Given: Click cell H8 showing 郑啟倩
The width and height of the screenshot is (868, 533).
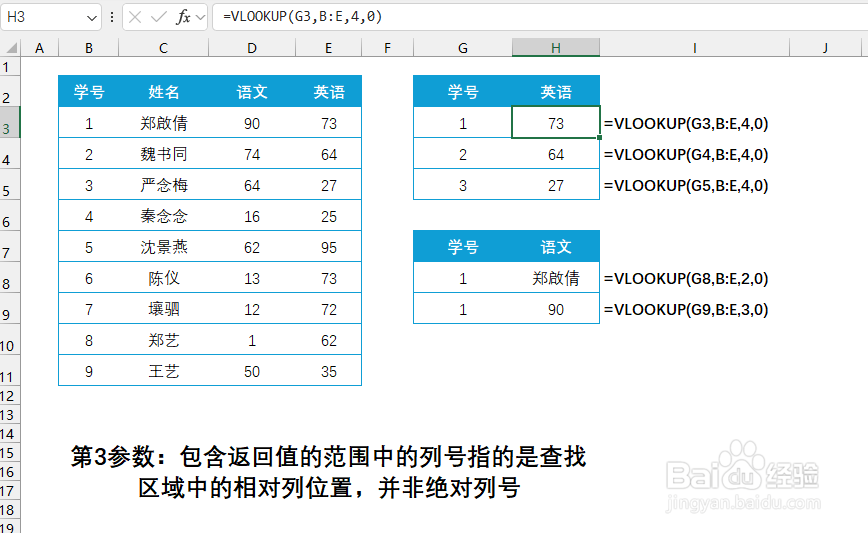Looking at the screenshot, I should pyautogui.click(x=556, y=278).
